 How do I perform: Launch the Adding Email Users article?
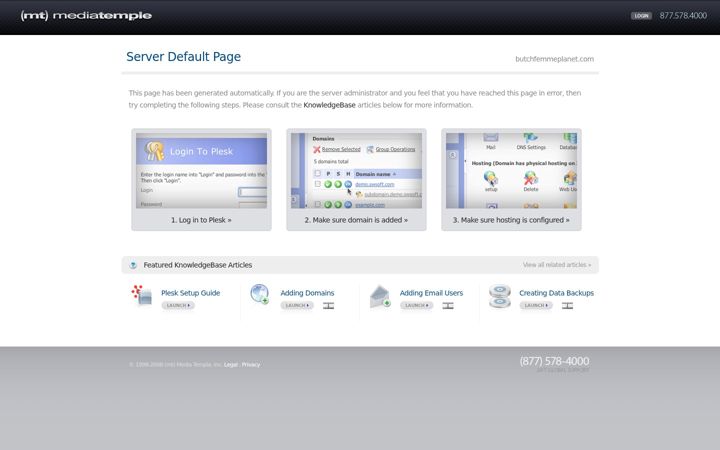pyautogui.click(x=416, y=305)
